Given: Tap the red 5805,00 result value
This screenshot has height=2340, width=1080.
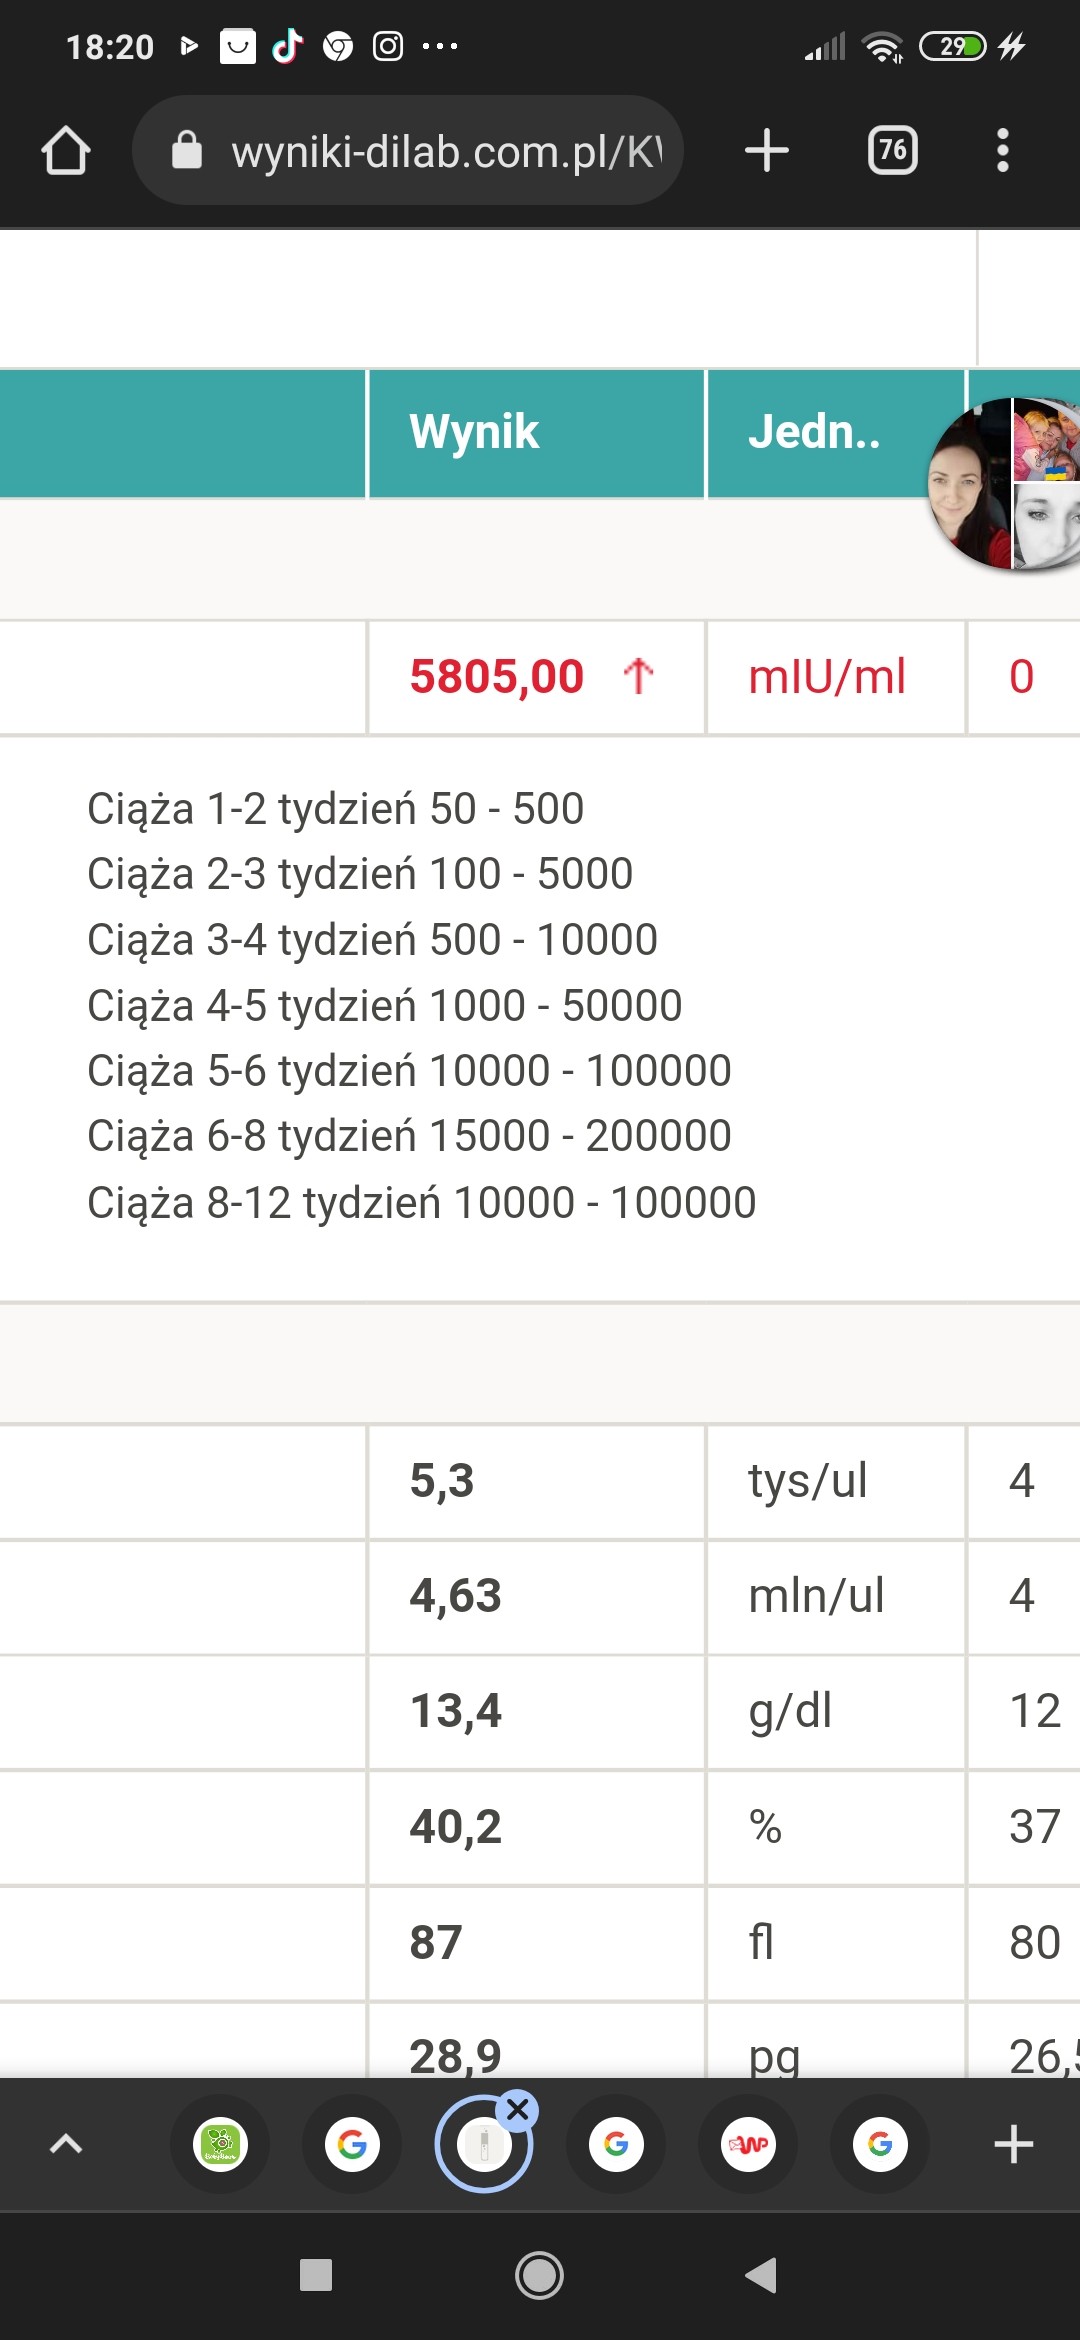Looking at the screenshot, I should pyautogui.click(x=497, y=677).
